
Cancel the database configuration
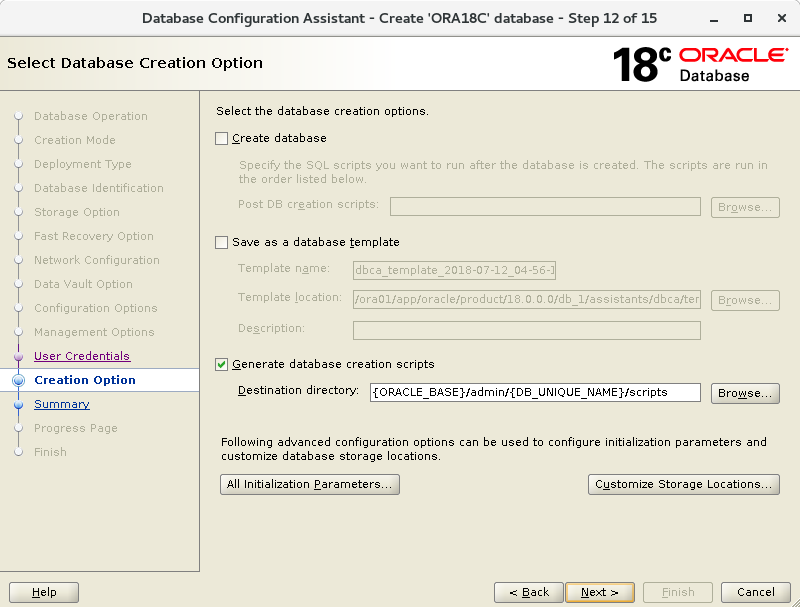coord(756,592)
